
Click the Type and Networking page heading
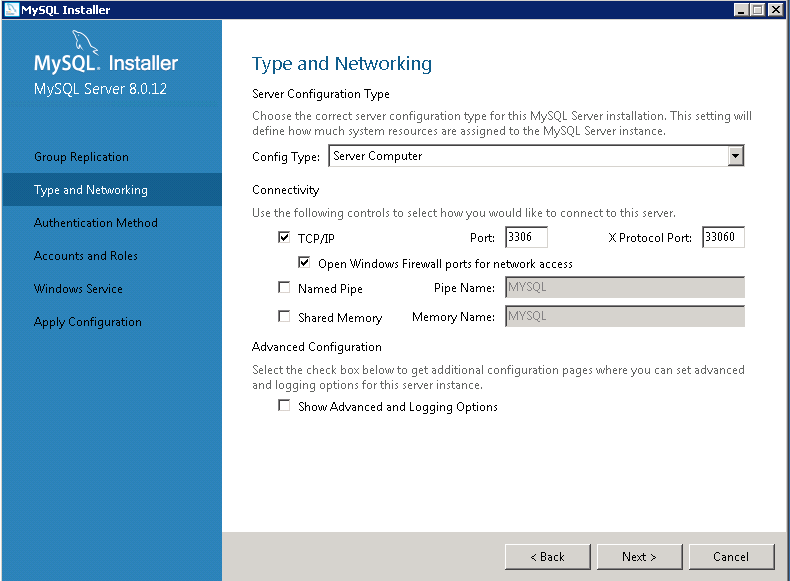(x=342, y=64)
